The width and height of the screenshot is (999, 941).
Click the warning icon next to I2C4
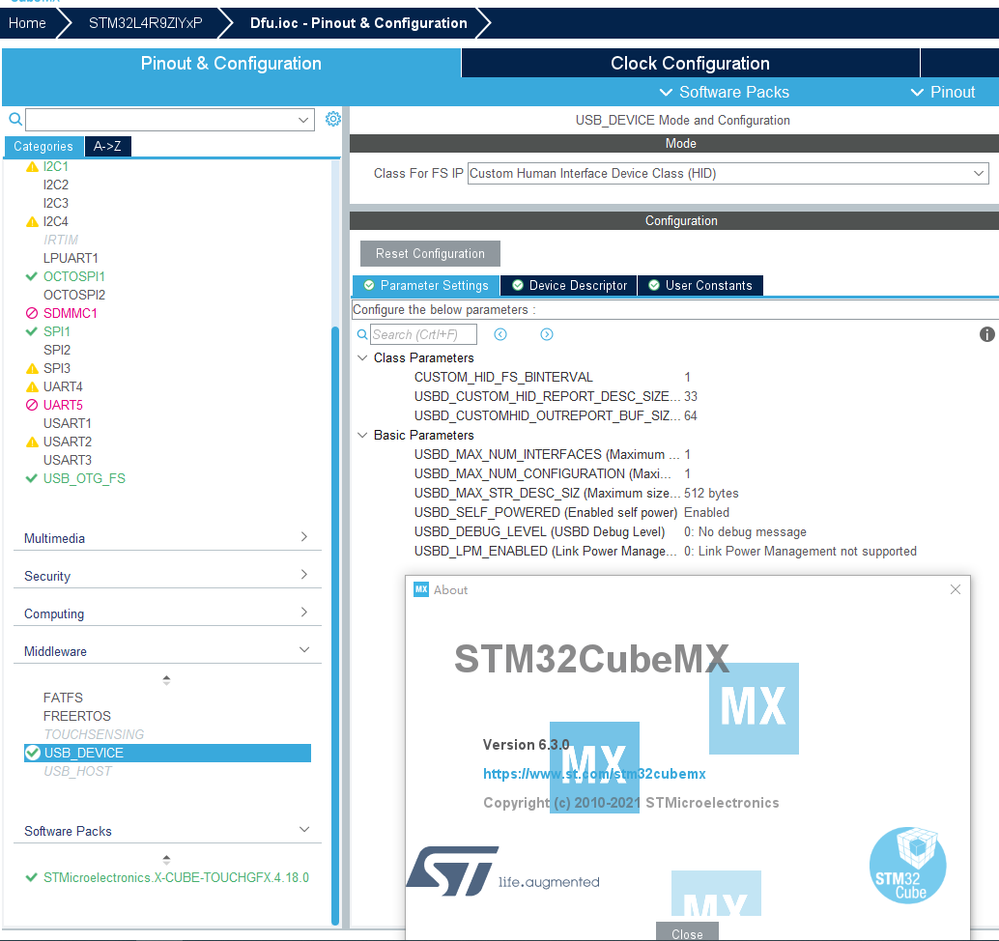point(32,222)
